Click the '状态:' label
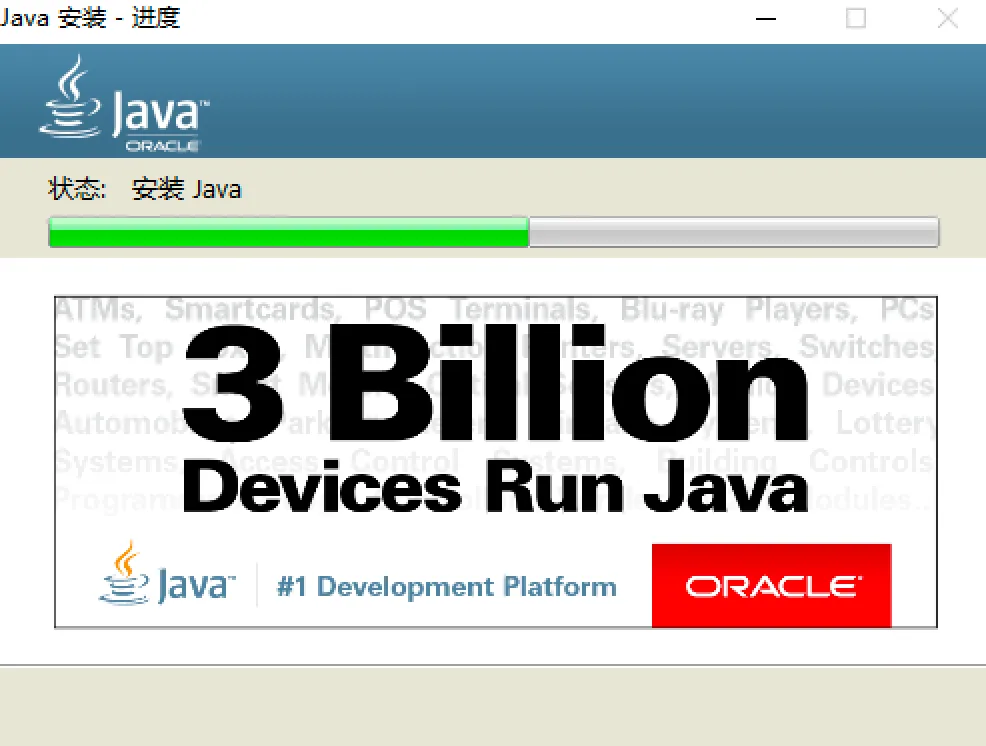The image size is (986, 746). click(77, 189)
